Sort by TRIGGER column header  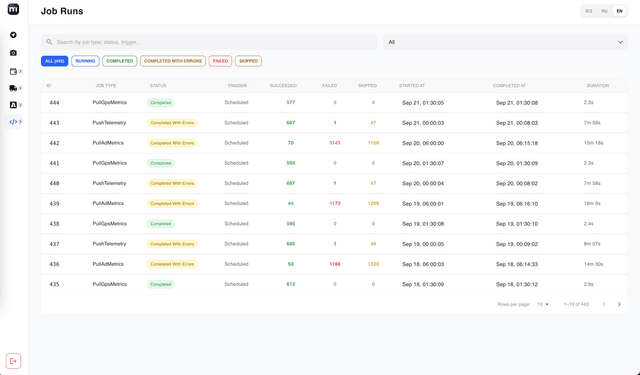point(237,86)
